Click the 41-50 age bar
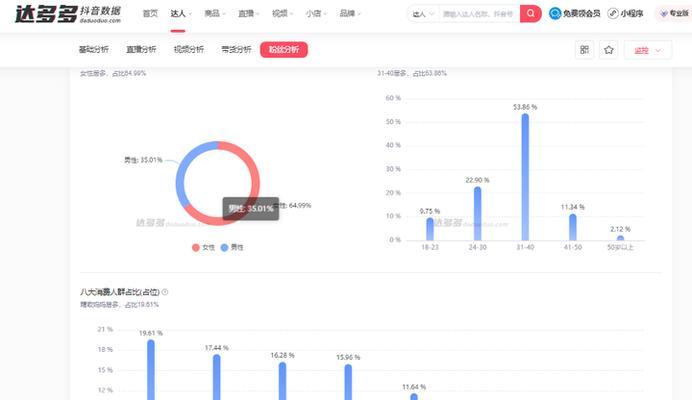692x400 pixels. point(573,227)
